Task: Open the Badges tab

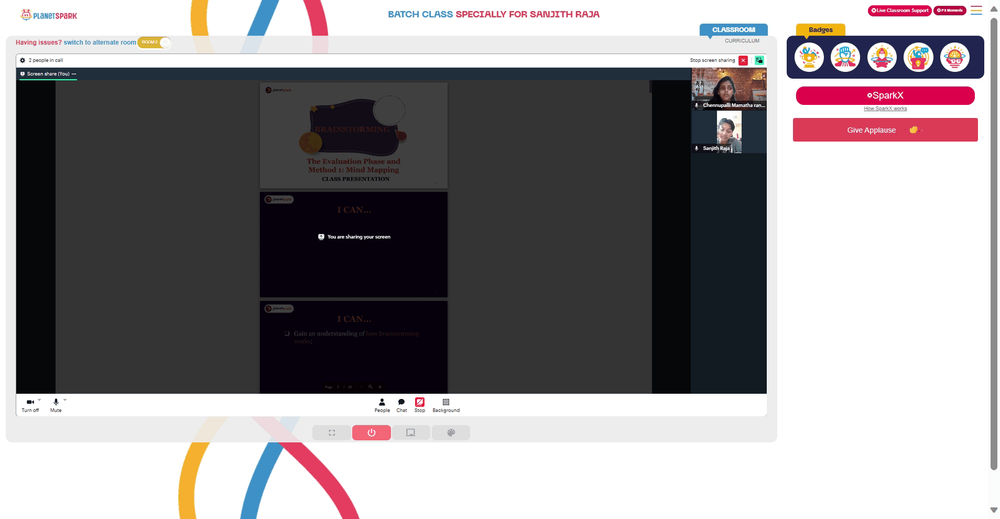Action: (820, 30)
